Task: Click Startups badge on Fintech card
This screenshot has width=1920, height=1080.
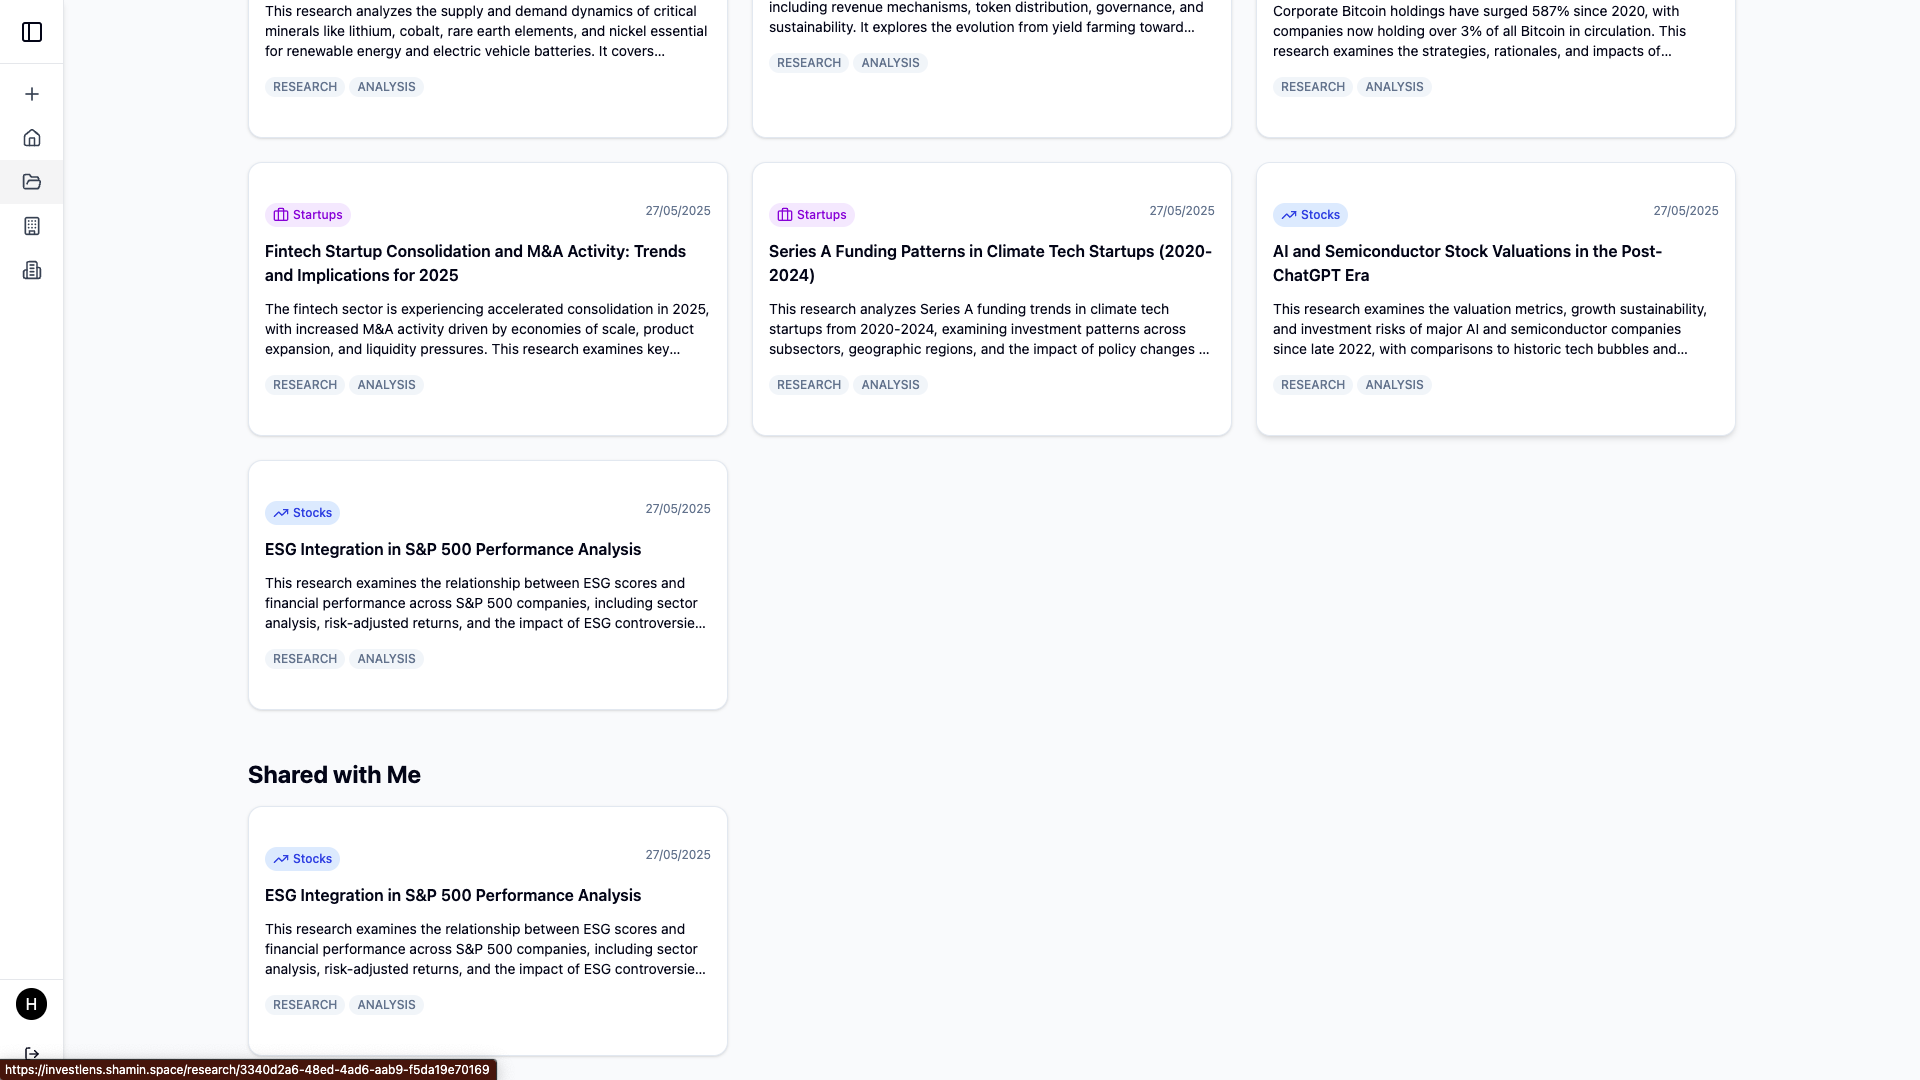Action: (307, 215)
